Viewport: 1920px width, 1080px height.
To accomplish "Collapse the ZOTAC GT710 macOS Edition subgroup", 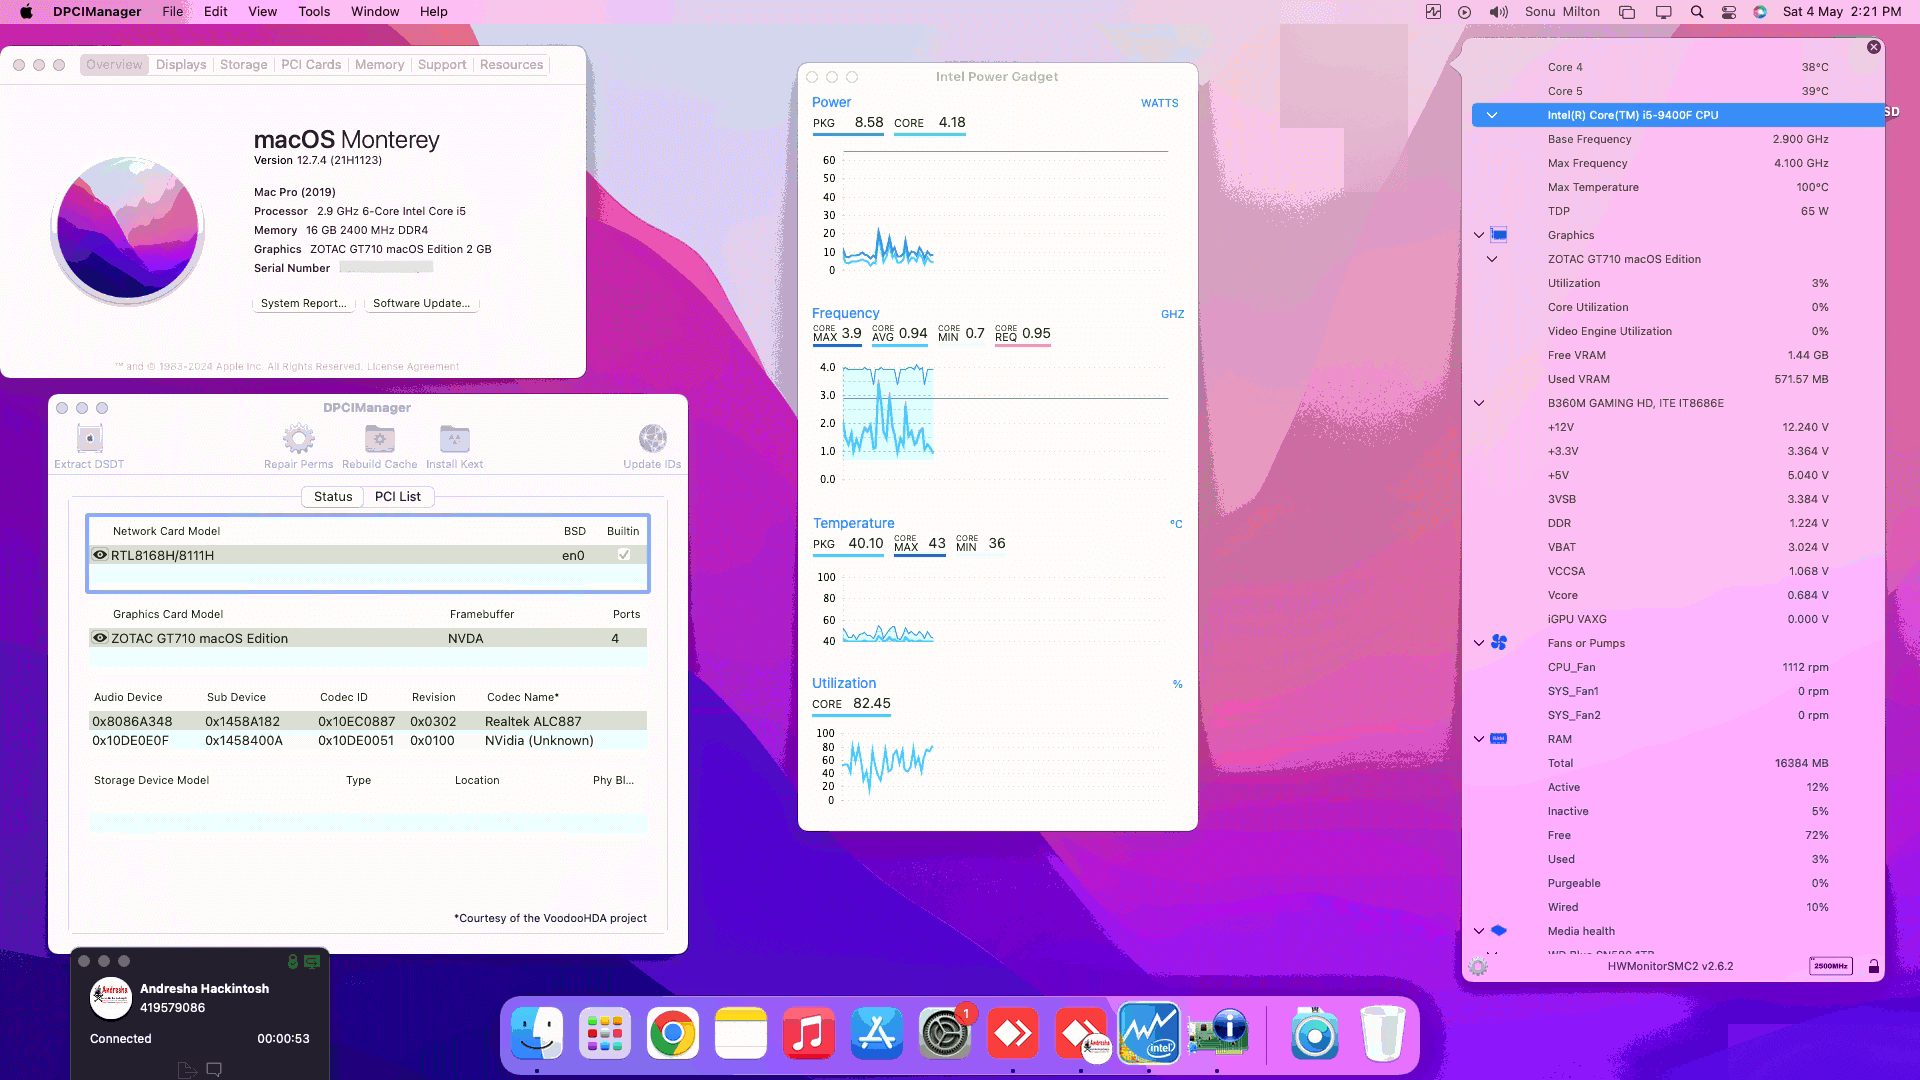I will 1491,259.
